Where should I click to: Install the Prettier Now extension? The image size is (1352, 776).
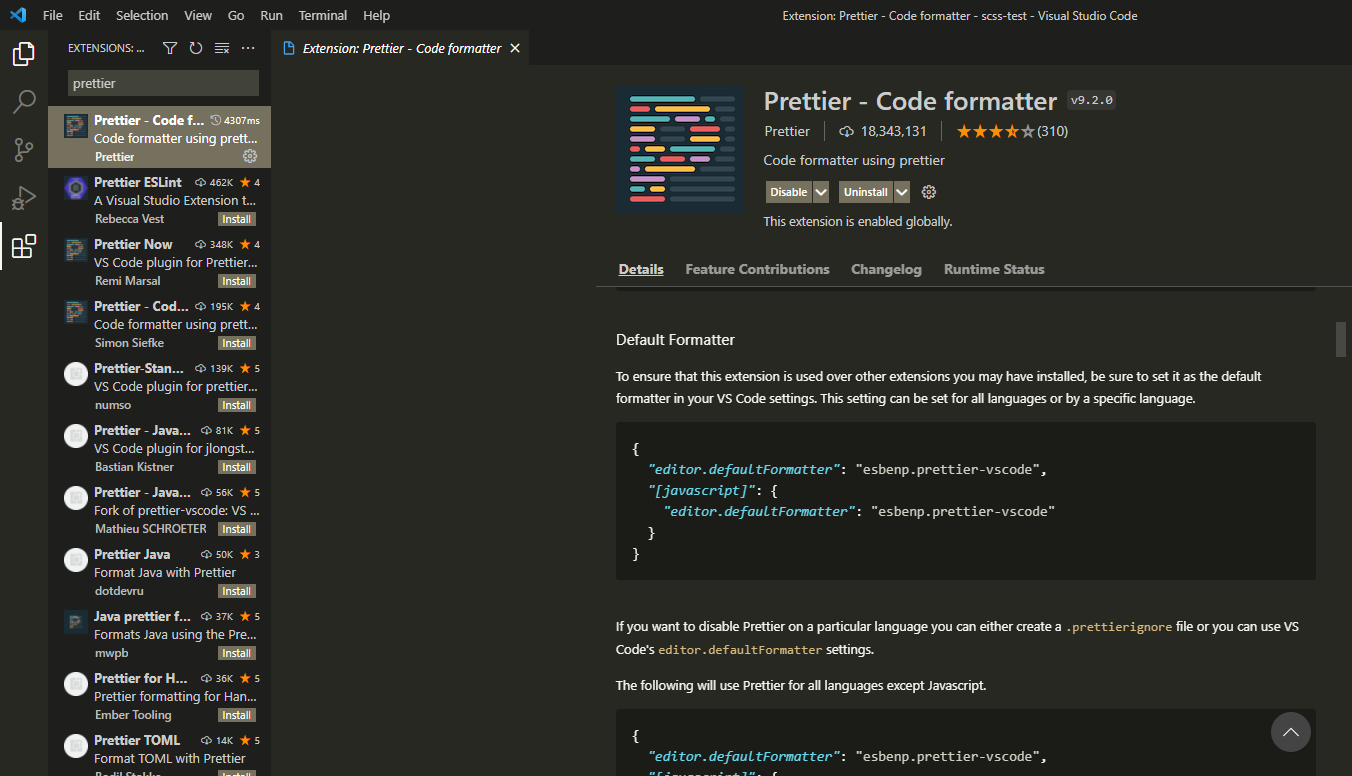(237, 281)
